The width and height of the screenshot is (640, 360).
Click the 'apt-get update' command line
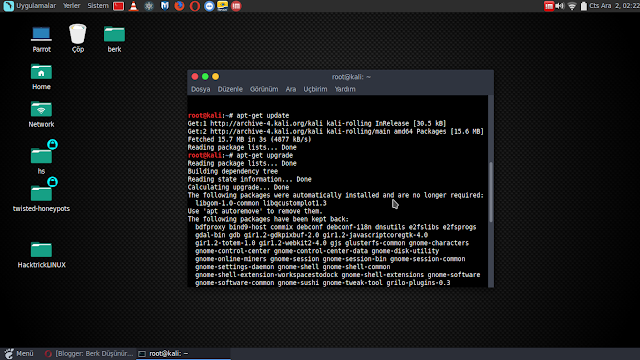238,116
